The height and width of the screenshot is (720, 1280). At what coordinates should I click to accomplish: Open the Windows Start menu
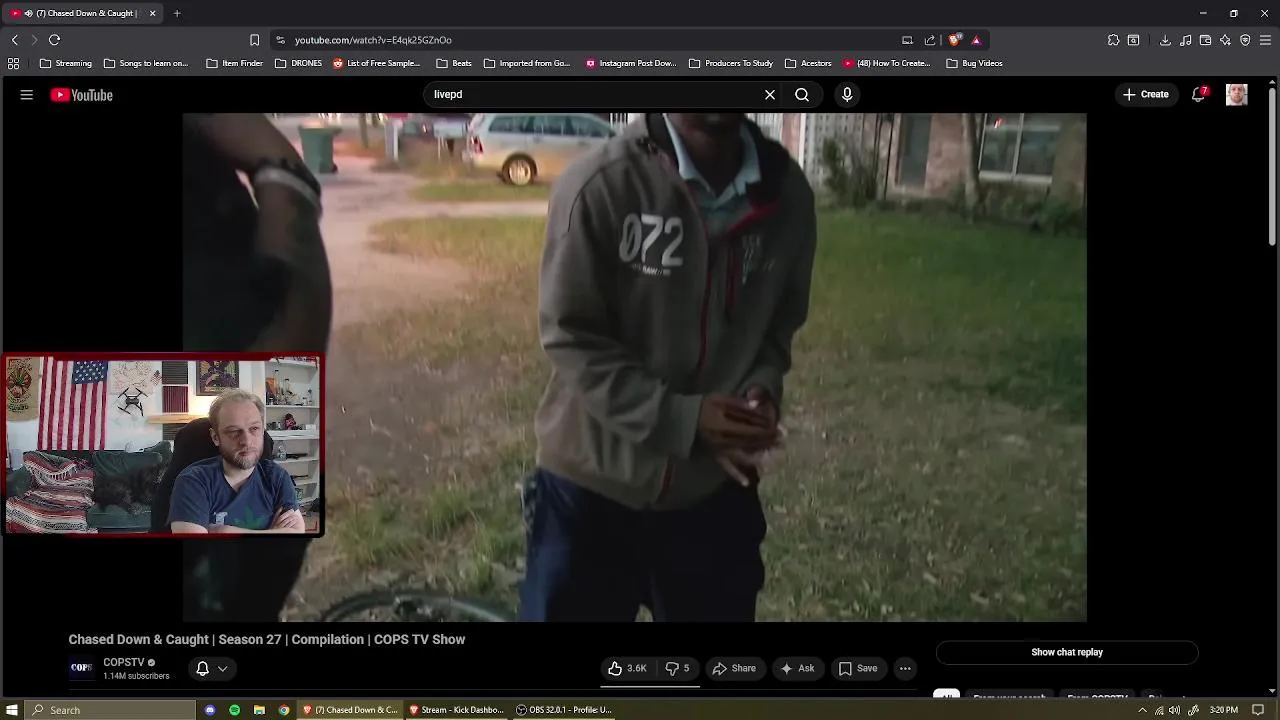point(12,710)
